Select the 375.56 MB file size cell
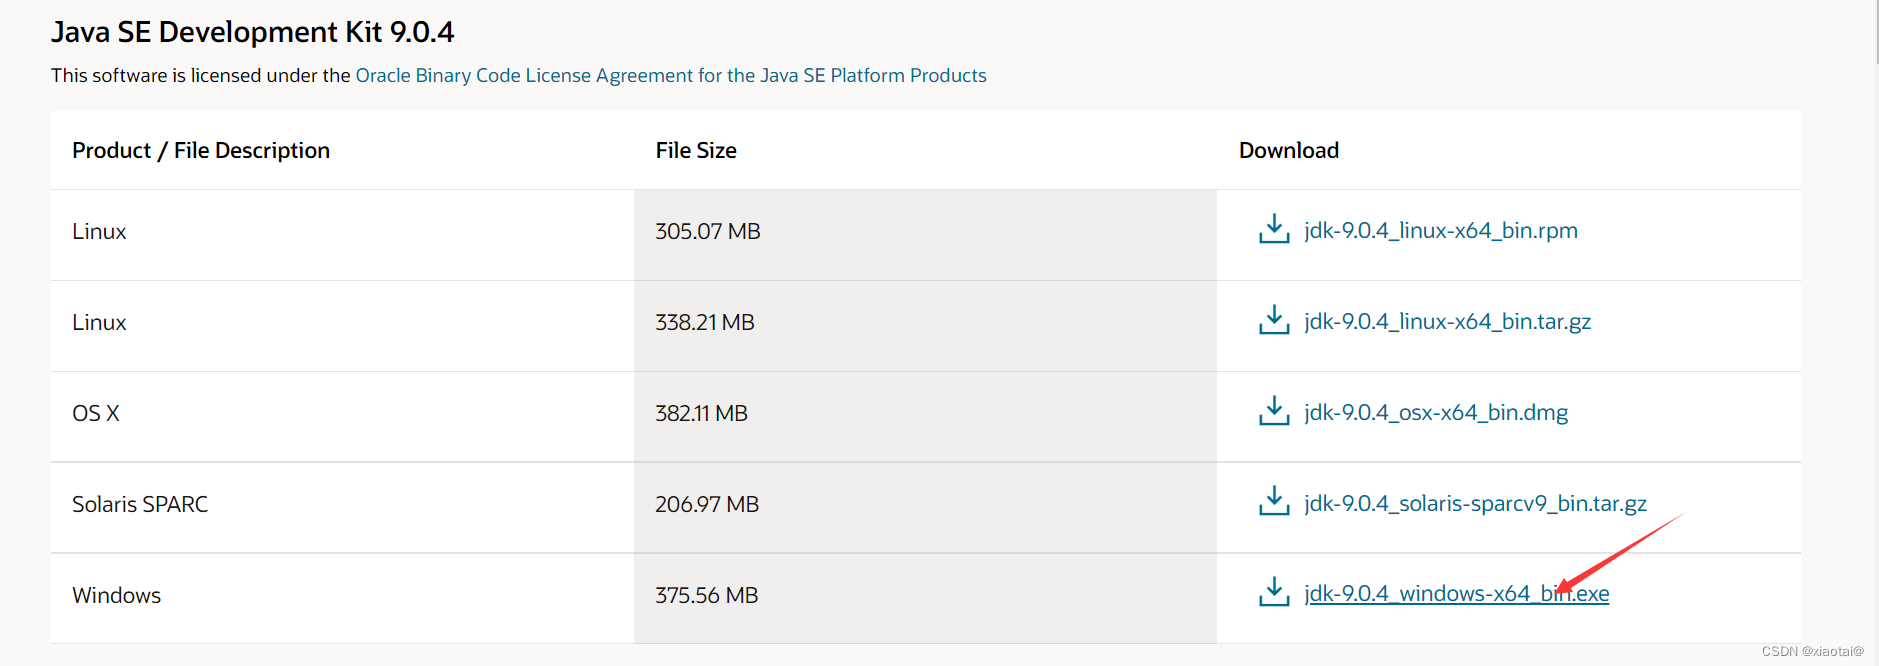 click(x=925, y=598)
